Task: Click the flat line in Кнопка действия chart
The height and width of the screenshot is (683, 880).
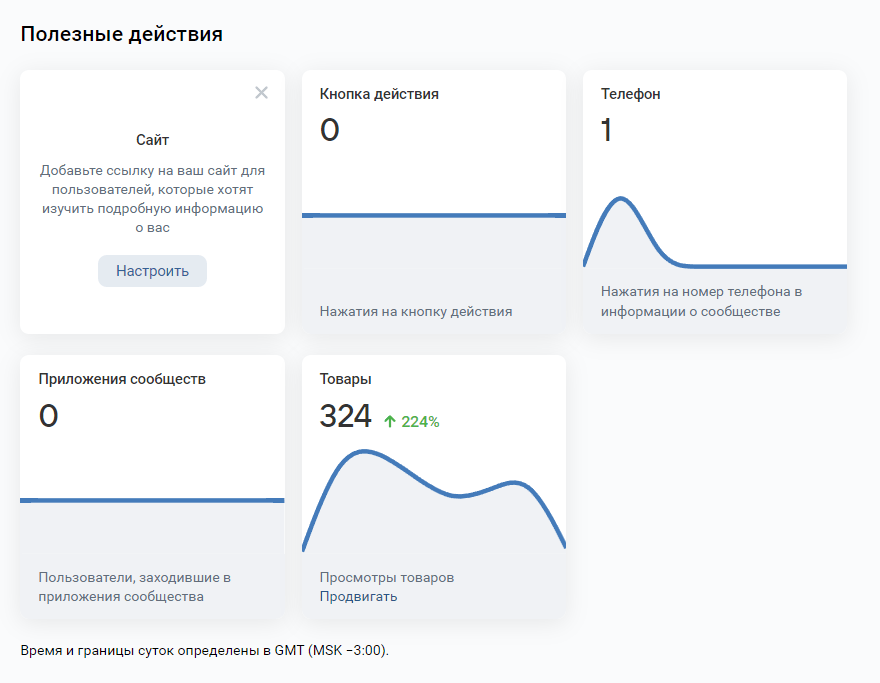Action: 433,215
